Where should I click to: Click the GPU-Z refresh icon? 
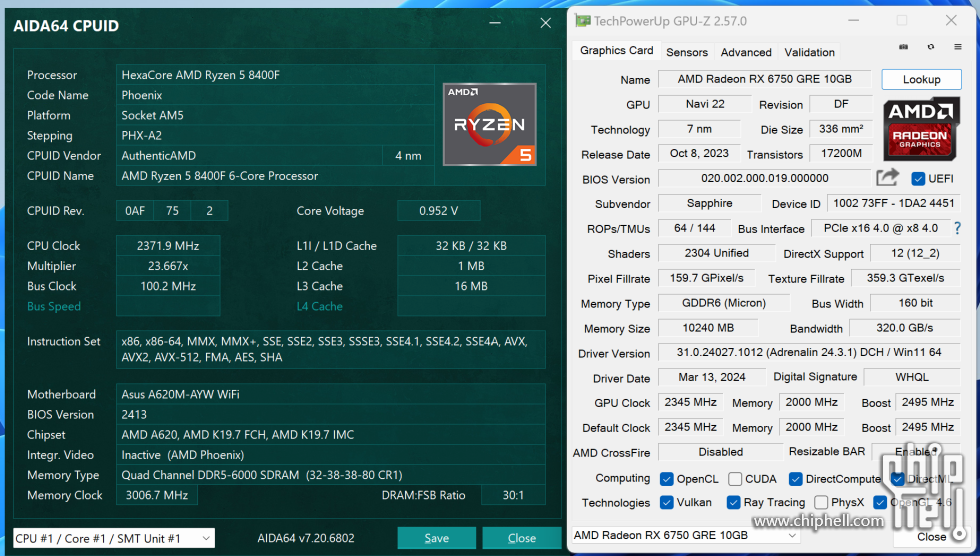pyautogui.click(x=931, y=47)
